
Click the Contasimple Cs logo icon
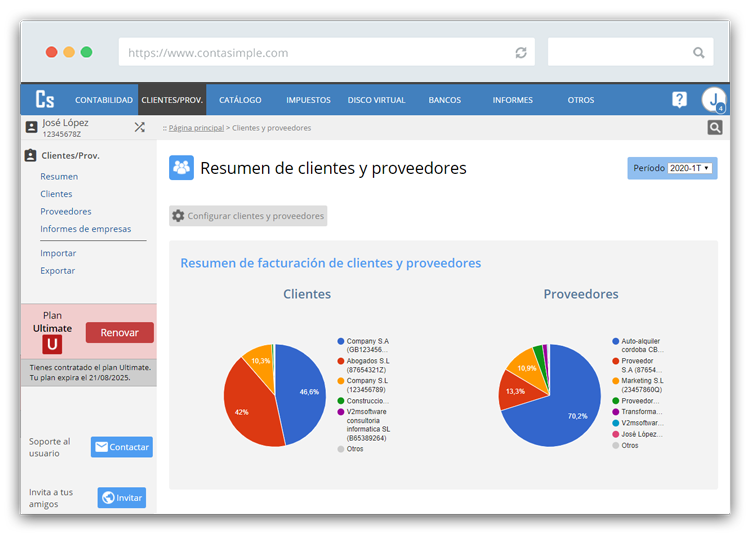45,100
